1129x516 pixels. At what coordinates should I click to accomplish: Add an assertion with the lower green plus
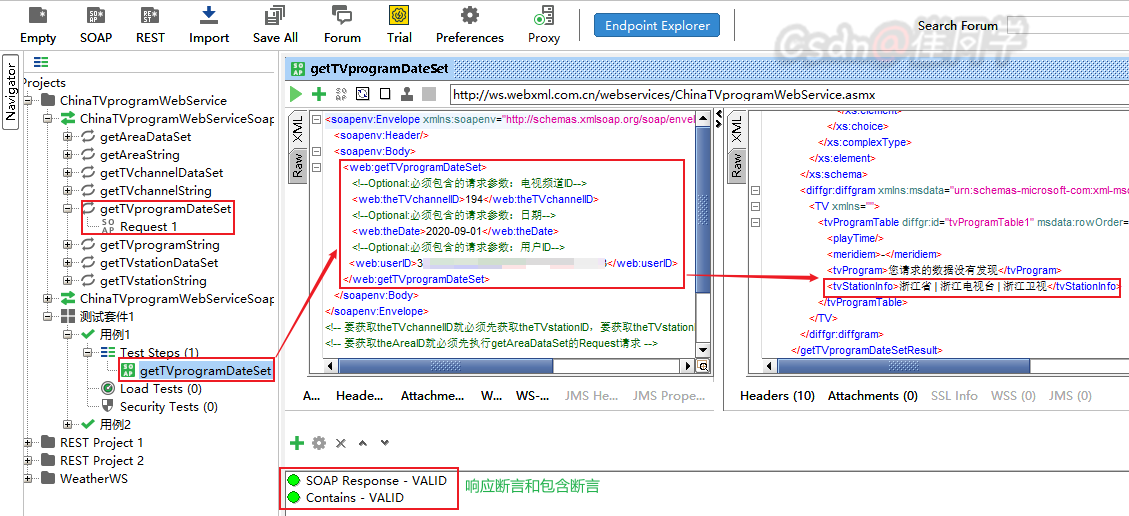297,443
